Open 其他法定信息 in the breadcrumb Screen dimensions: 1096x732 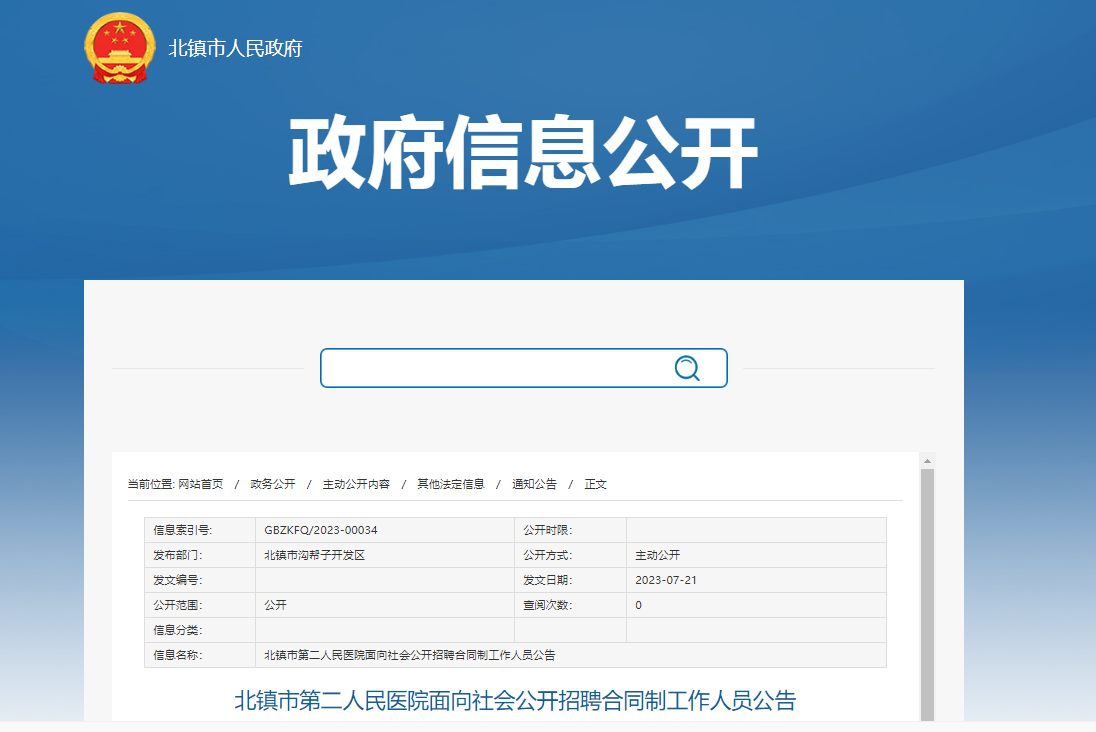[451, 484]
